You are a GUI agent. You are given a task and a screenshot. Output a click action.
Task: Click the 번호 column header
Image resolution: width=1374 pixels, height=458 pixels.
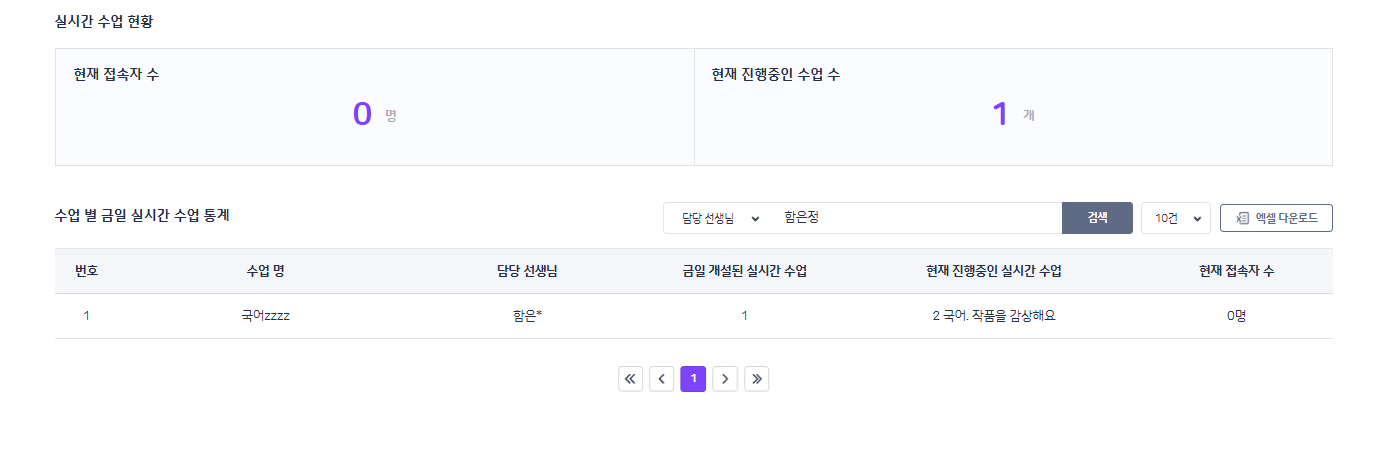point(86,271)
